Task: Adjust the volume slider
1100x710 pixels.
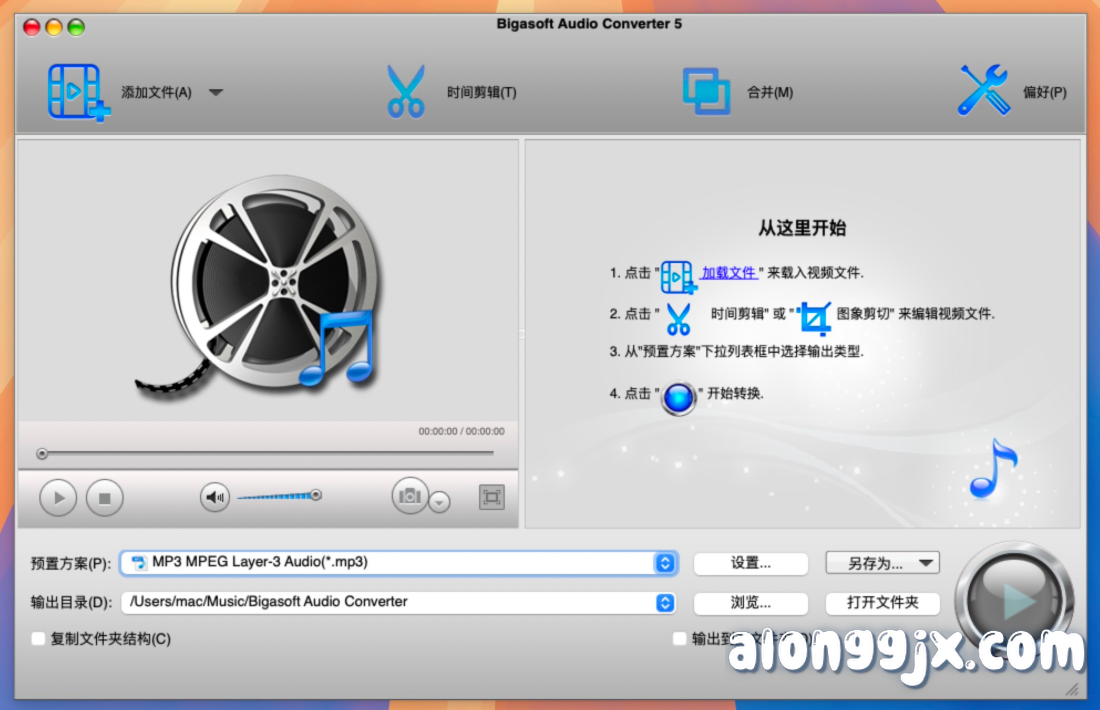Action: click(280, 495)
